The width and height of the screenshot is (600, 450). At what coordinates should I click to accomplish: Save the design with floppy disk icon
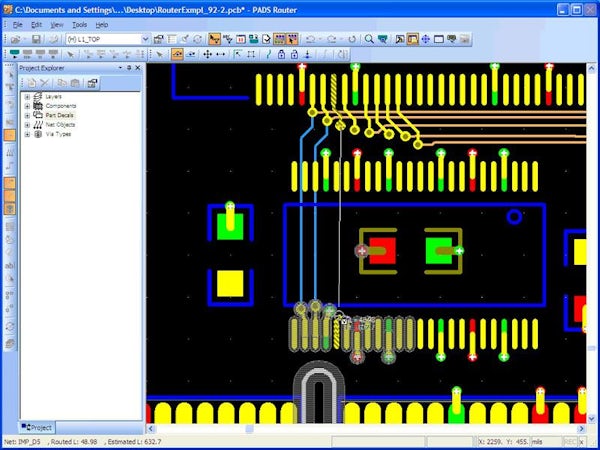36,39
